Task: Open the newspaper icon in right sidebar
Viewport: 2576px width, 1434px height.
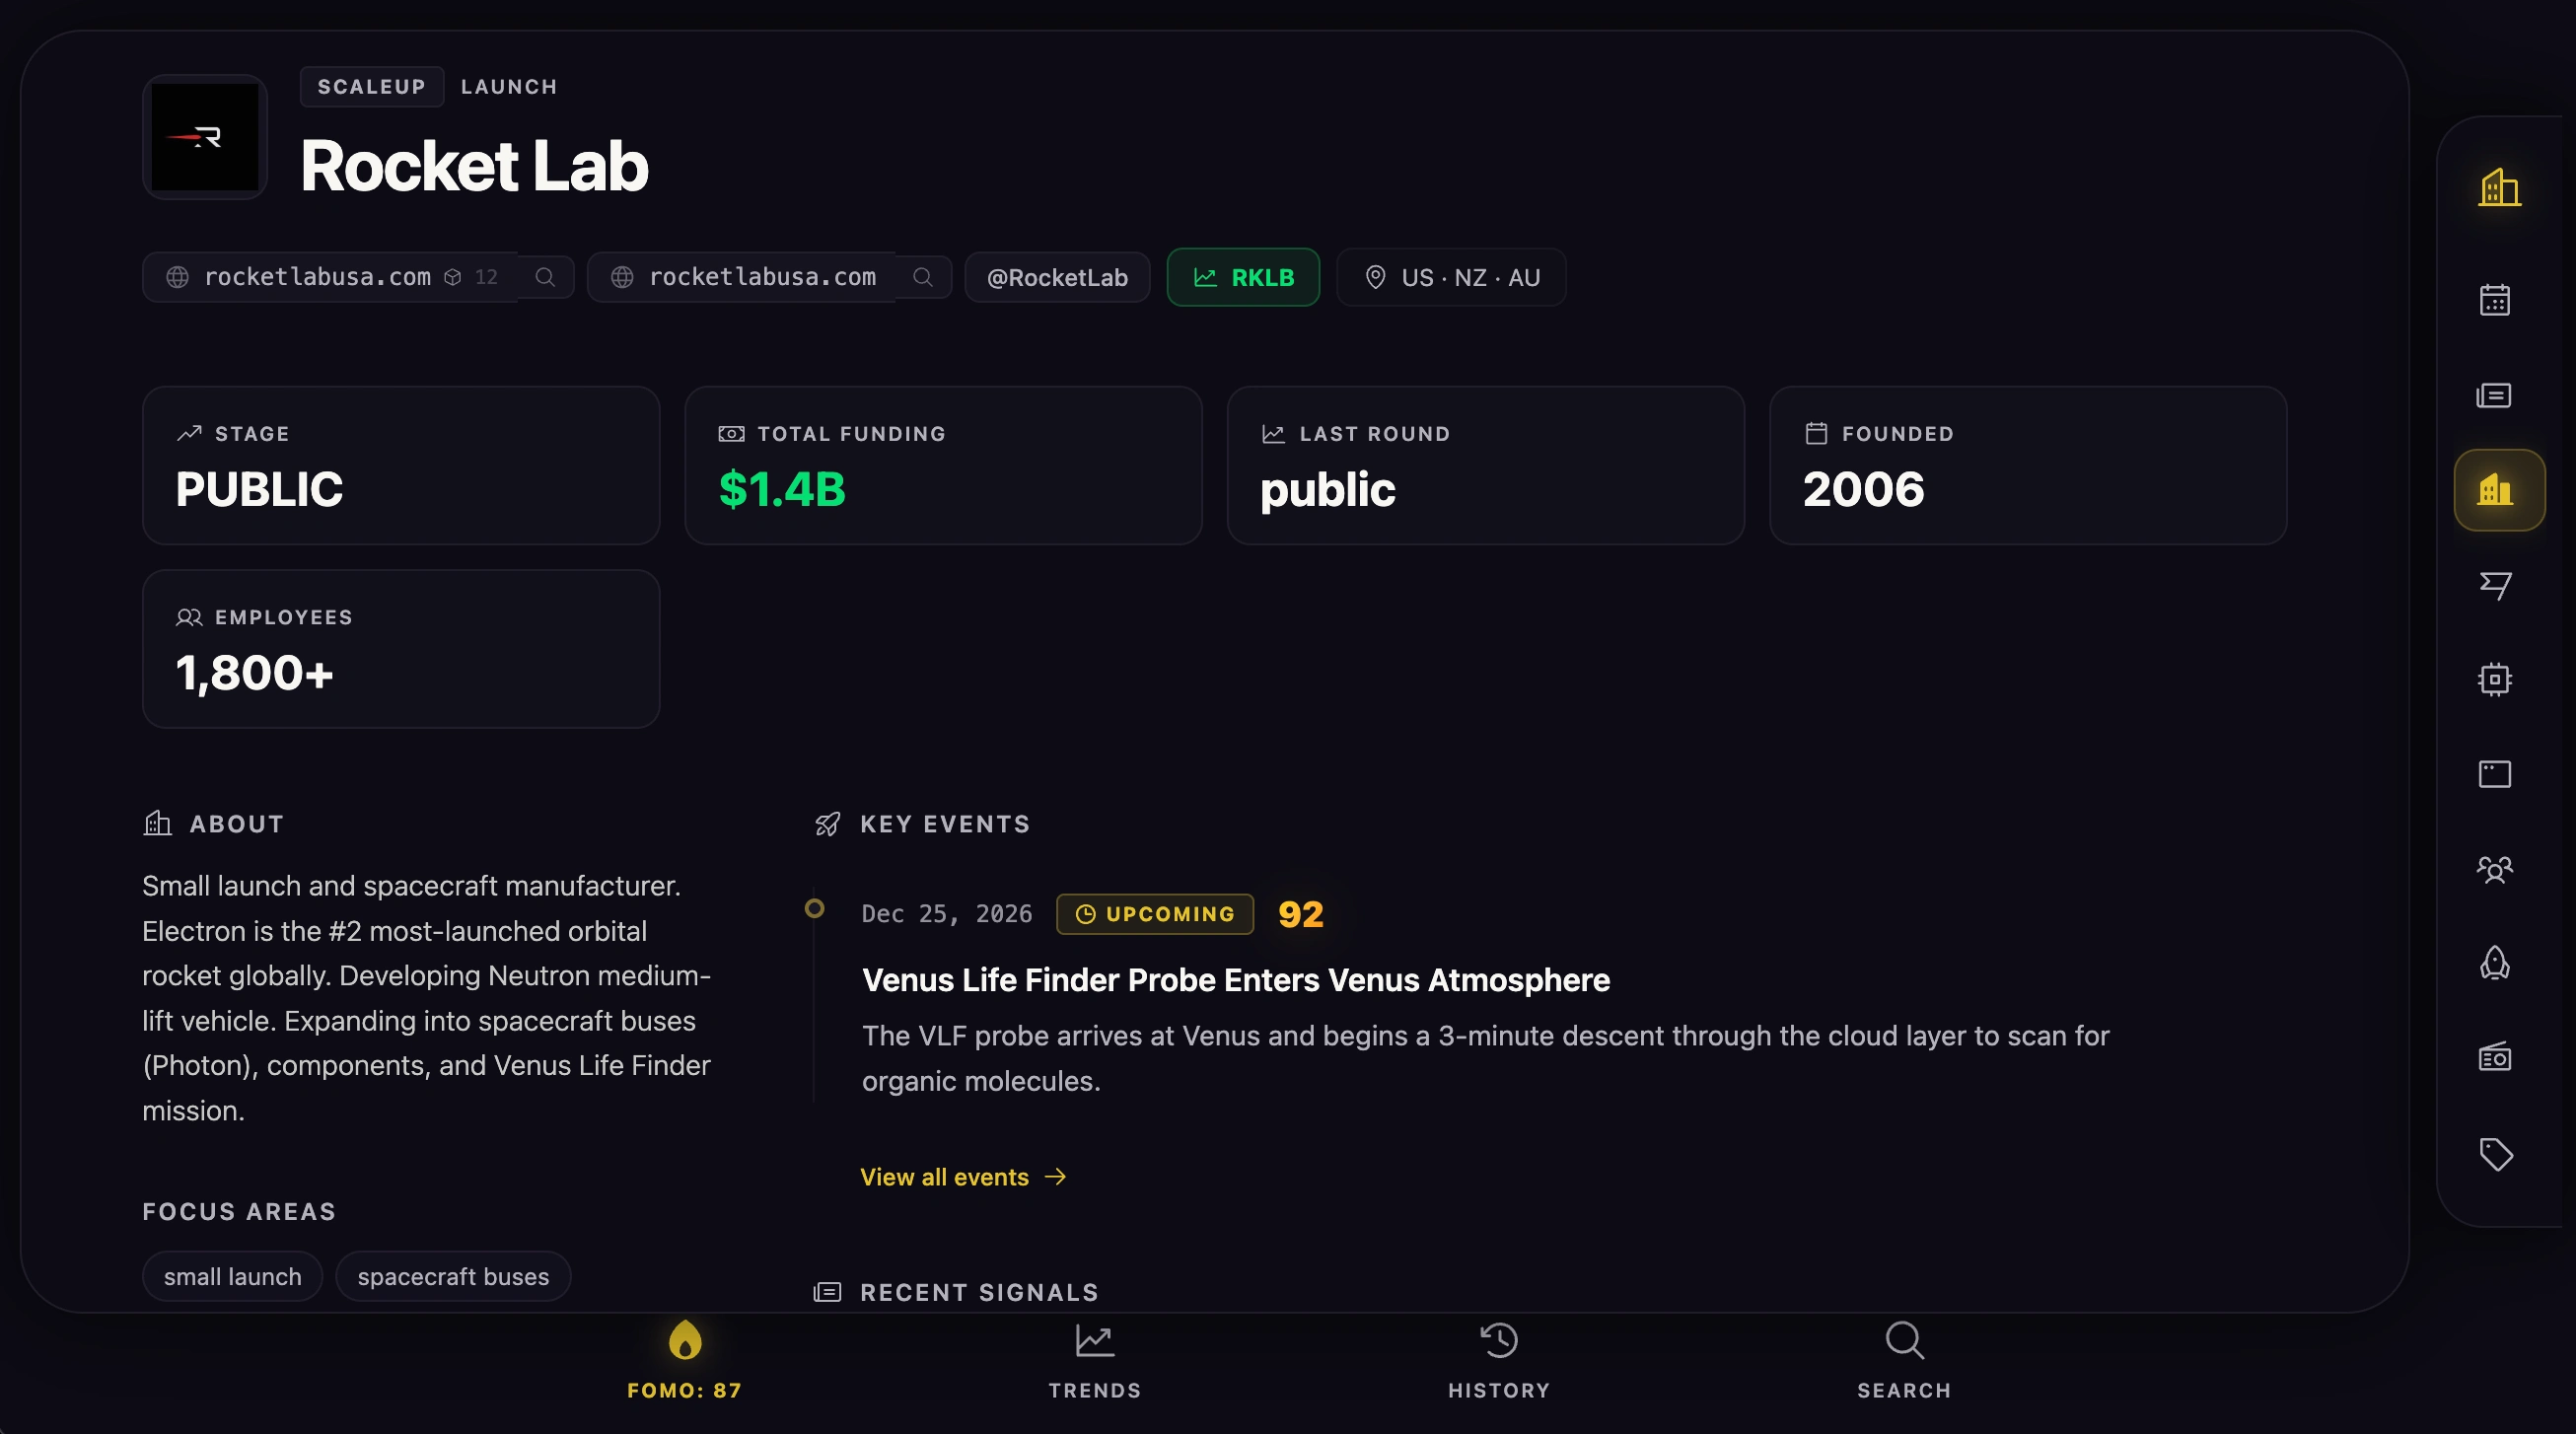Action: tap(2494, 396)
